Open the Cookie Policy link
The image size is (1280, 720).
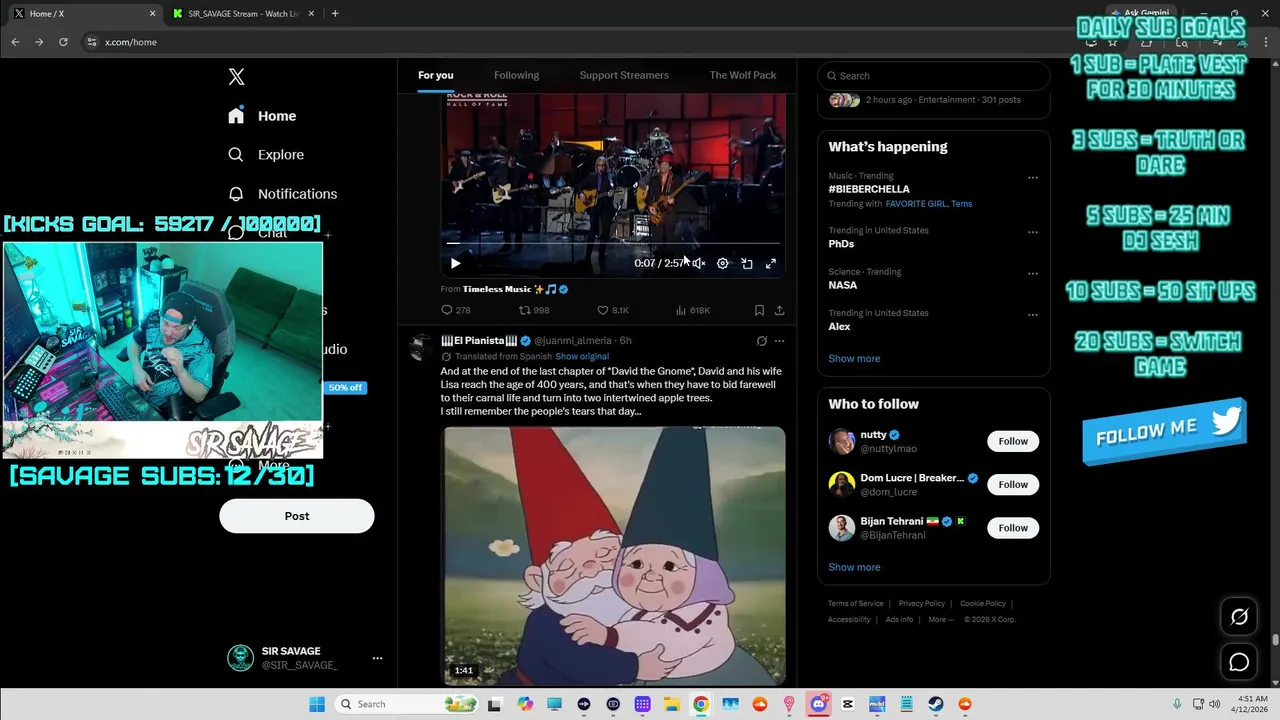coord(983,604)
